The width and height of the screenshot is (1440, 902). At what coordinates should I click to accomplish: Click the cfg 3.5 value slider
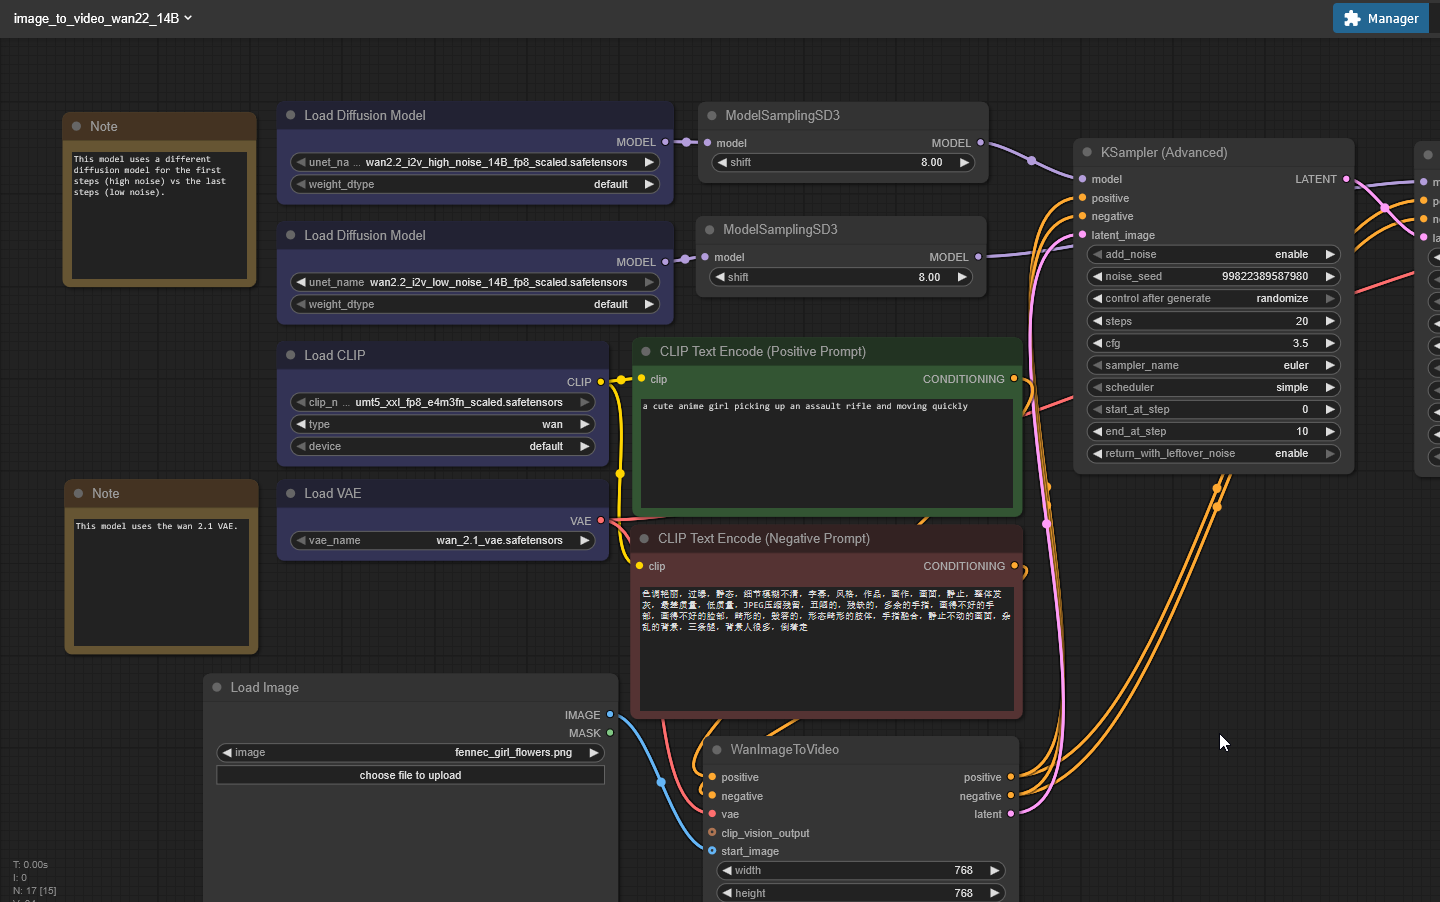point(1212,344)
